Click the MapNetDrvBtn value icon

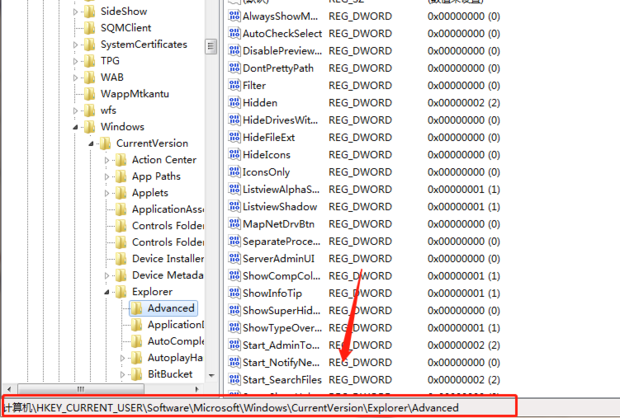(234, 224)
